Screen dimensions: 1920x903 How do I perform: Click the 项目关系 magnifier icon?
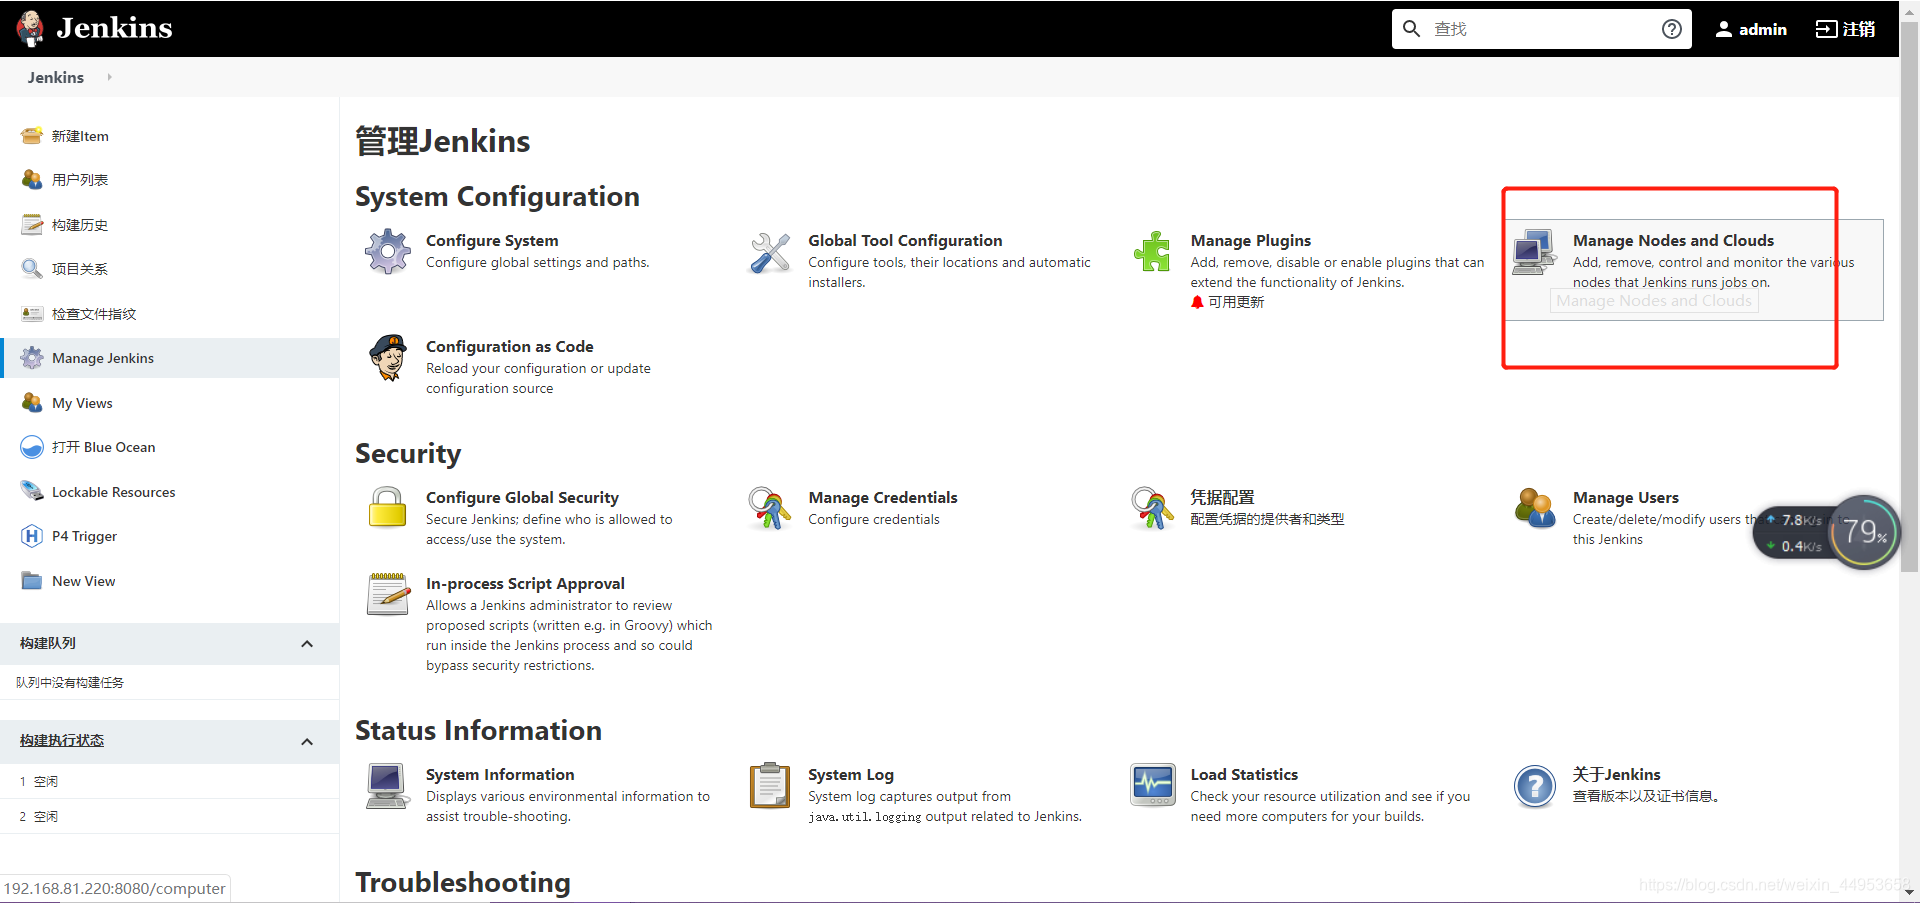pyautogui.click(x=32, y=269)
